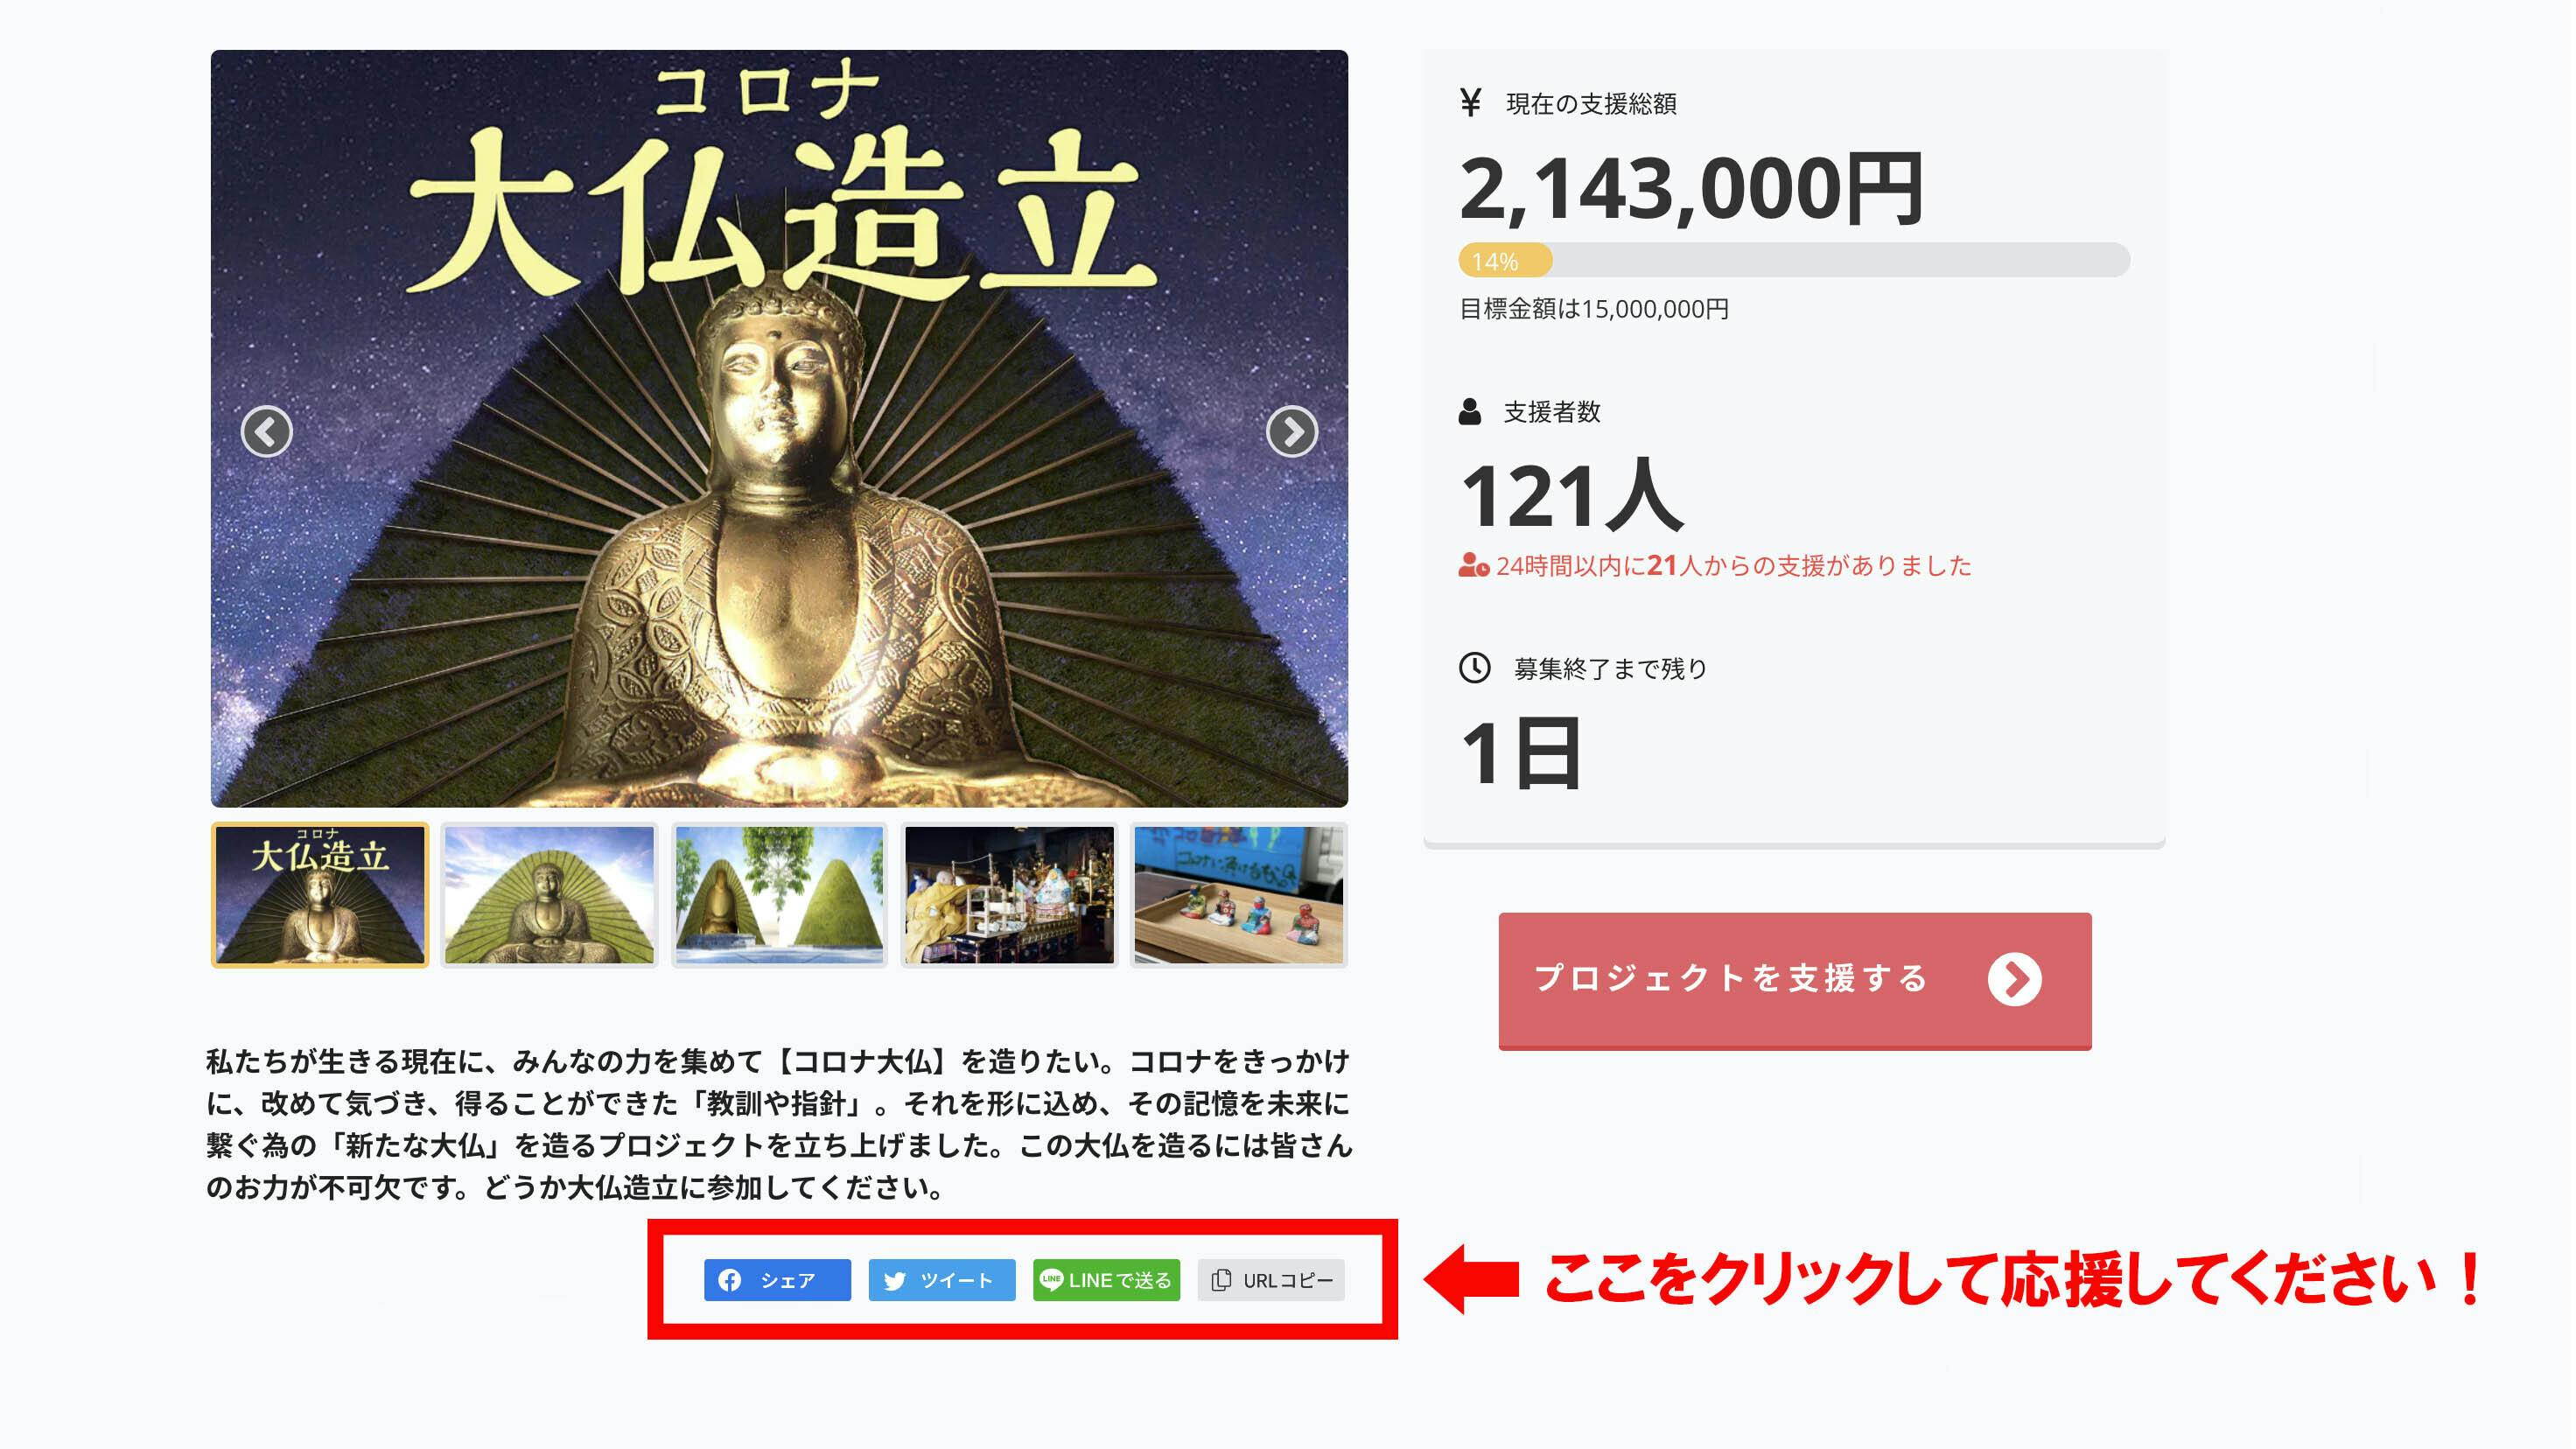Select the daytime Buddha hill thumbnail

pos(549,895)
